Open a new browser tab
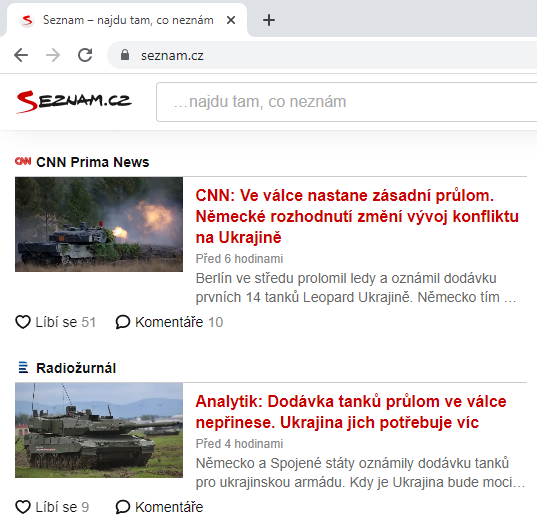The width and height of the screenshot is (537, 526). [x=269, y=20]
